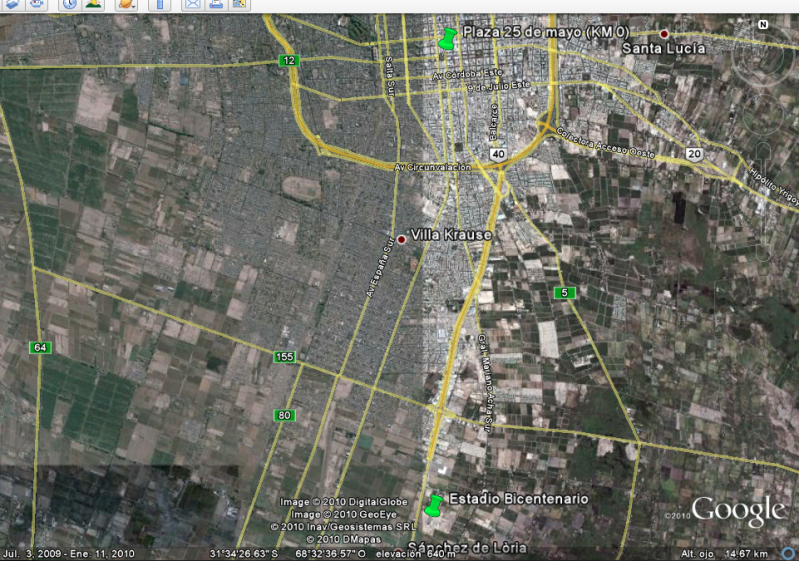Select the Villa Krause red place marker
799x561 pixels.
pos(402,240)
